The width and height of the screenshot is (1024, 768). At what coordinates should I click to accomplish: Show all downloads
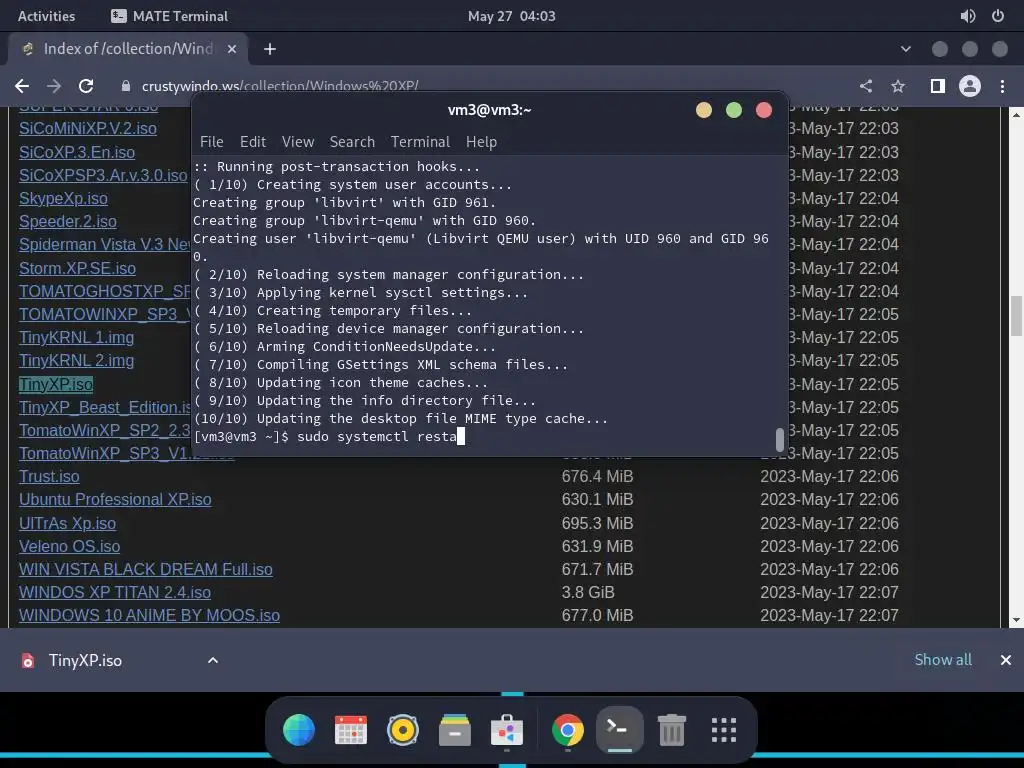[x=943, y=660]
